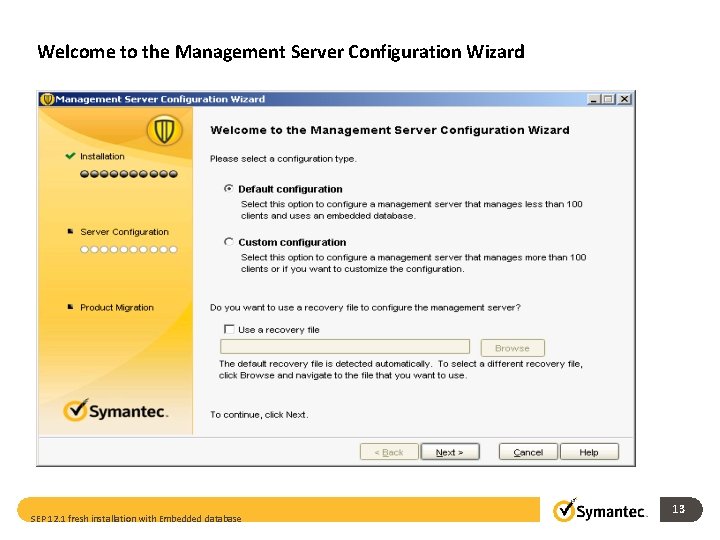Cancel the configuration wizard
720x540 pixels.
(528, 452)
